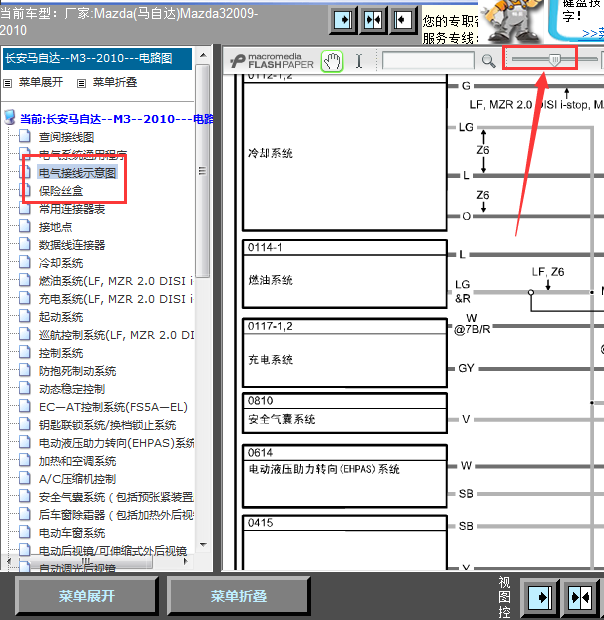Open 电动液压助力转向(EHPAS)系统 tree item

(x=116, y=443)
